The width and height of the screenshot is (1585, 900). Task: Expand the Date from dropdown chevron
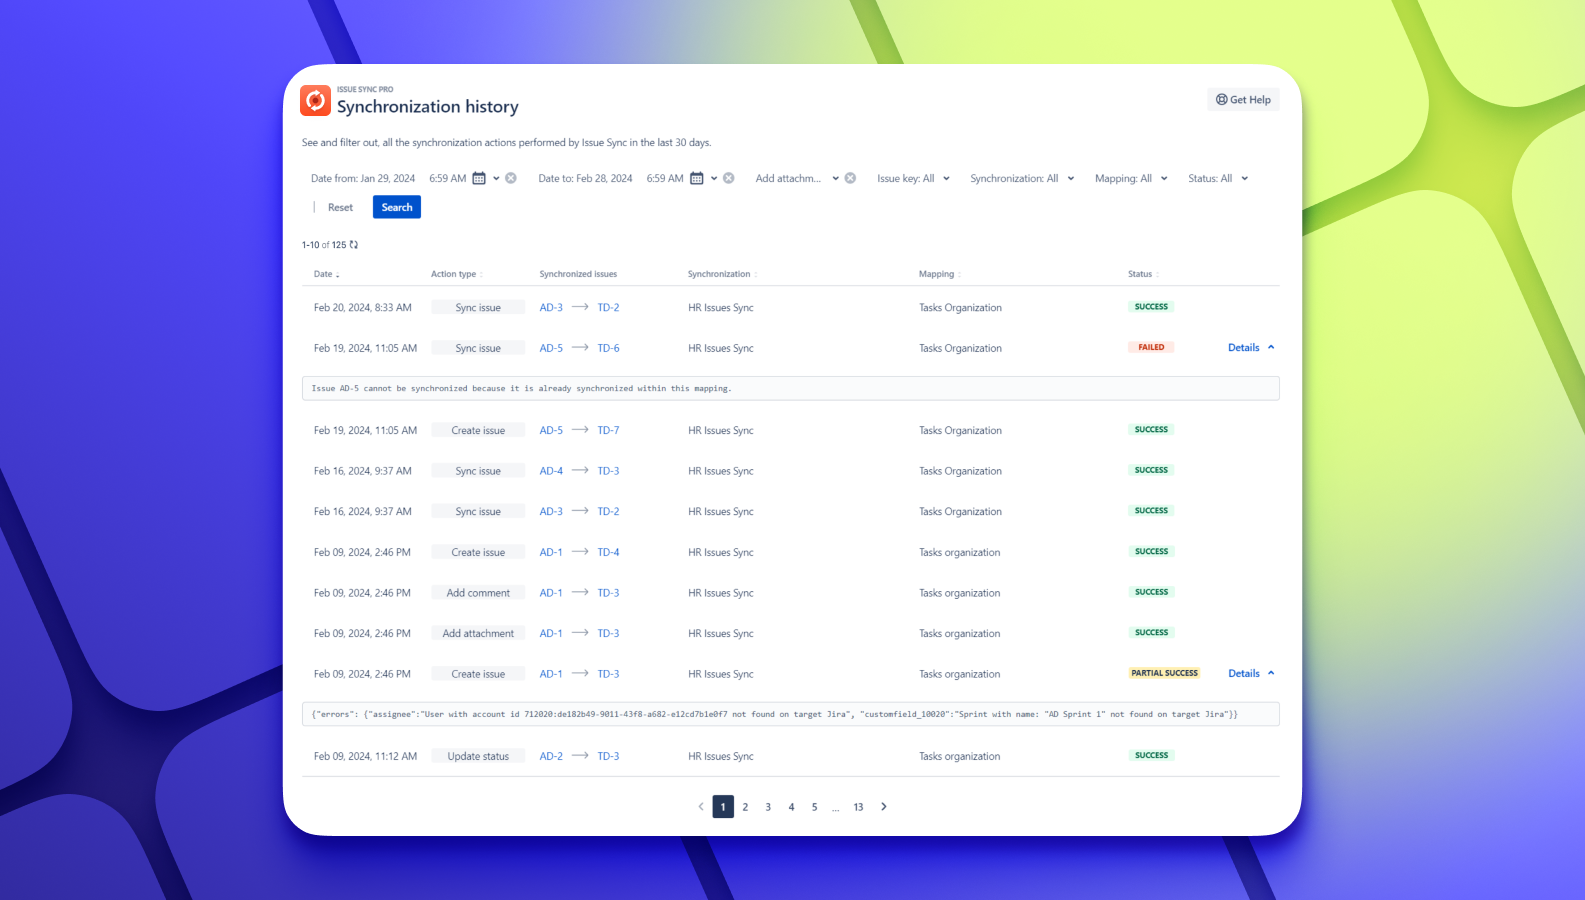[x=496, y=179]
